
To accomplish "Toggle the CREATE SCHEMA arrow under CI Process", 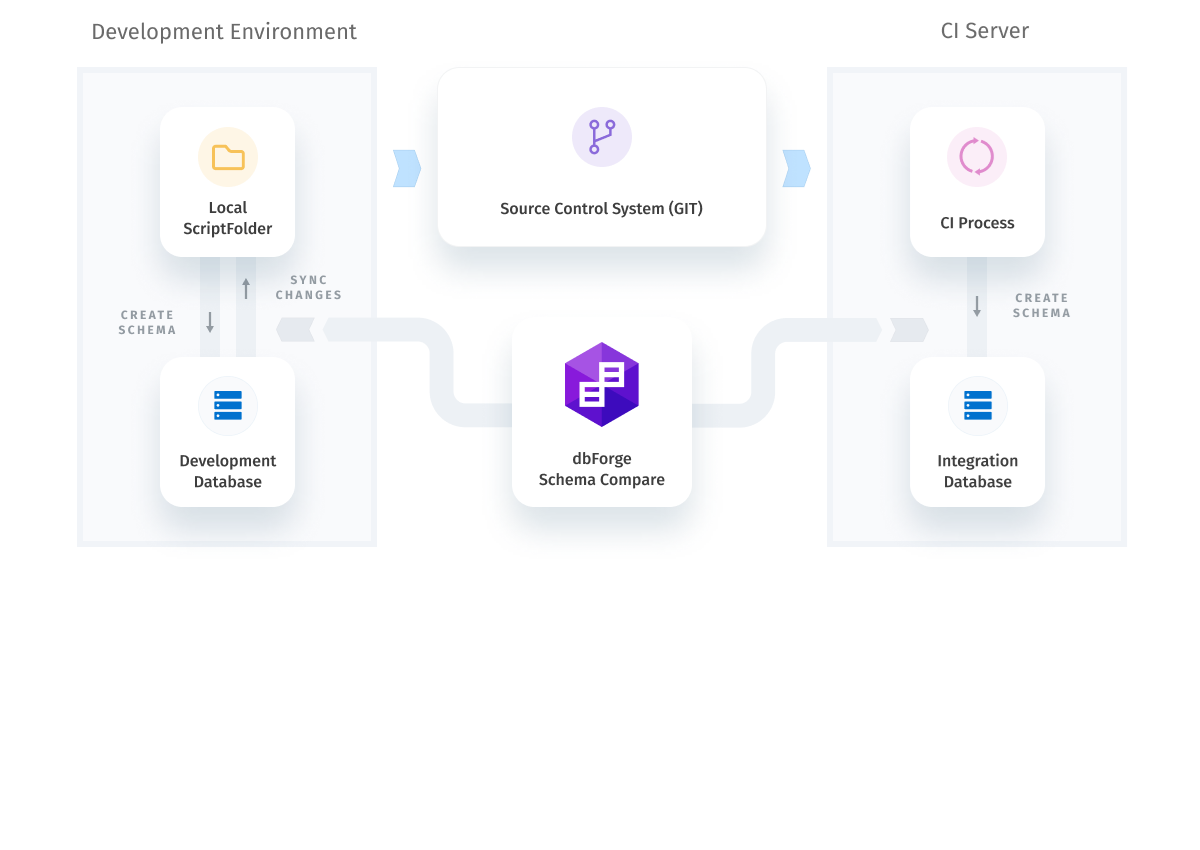I will coord(977,307).
